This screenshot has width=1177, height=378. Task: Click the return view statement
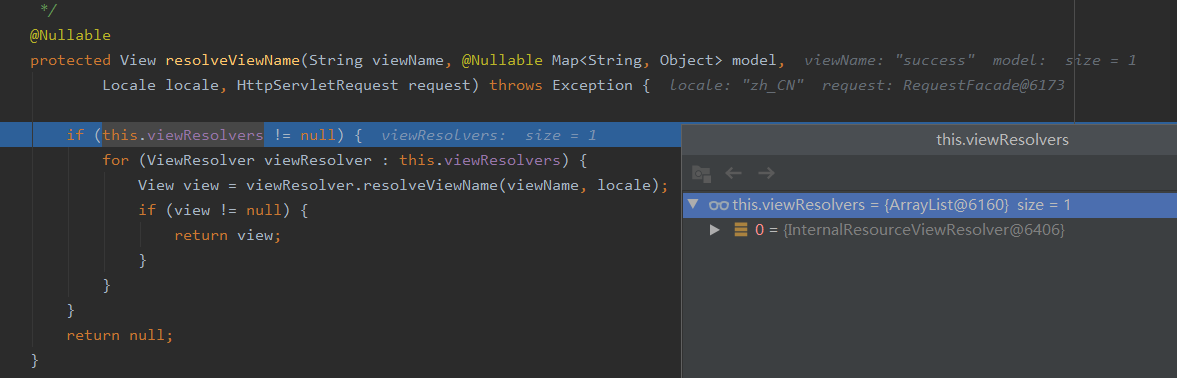pos(227,236)
